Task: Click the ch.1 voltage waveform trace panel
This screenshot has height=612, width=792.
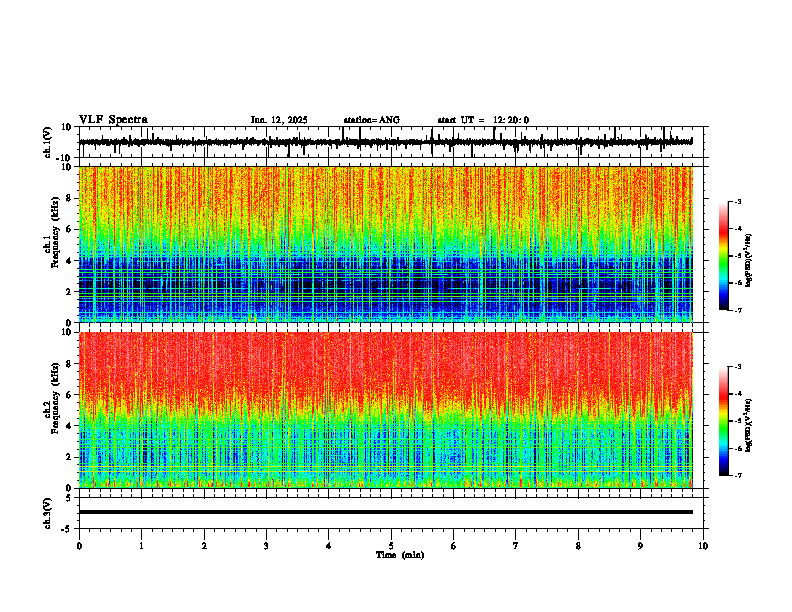Action: (x=390, y=142)
